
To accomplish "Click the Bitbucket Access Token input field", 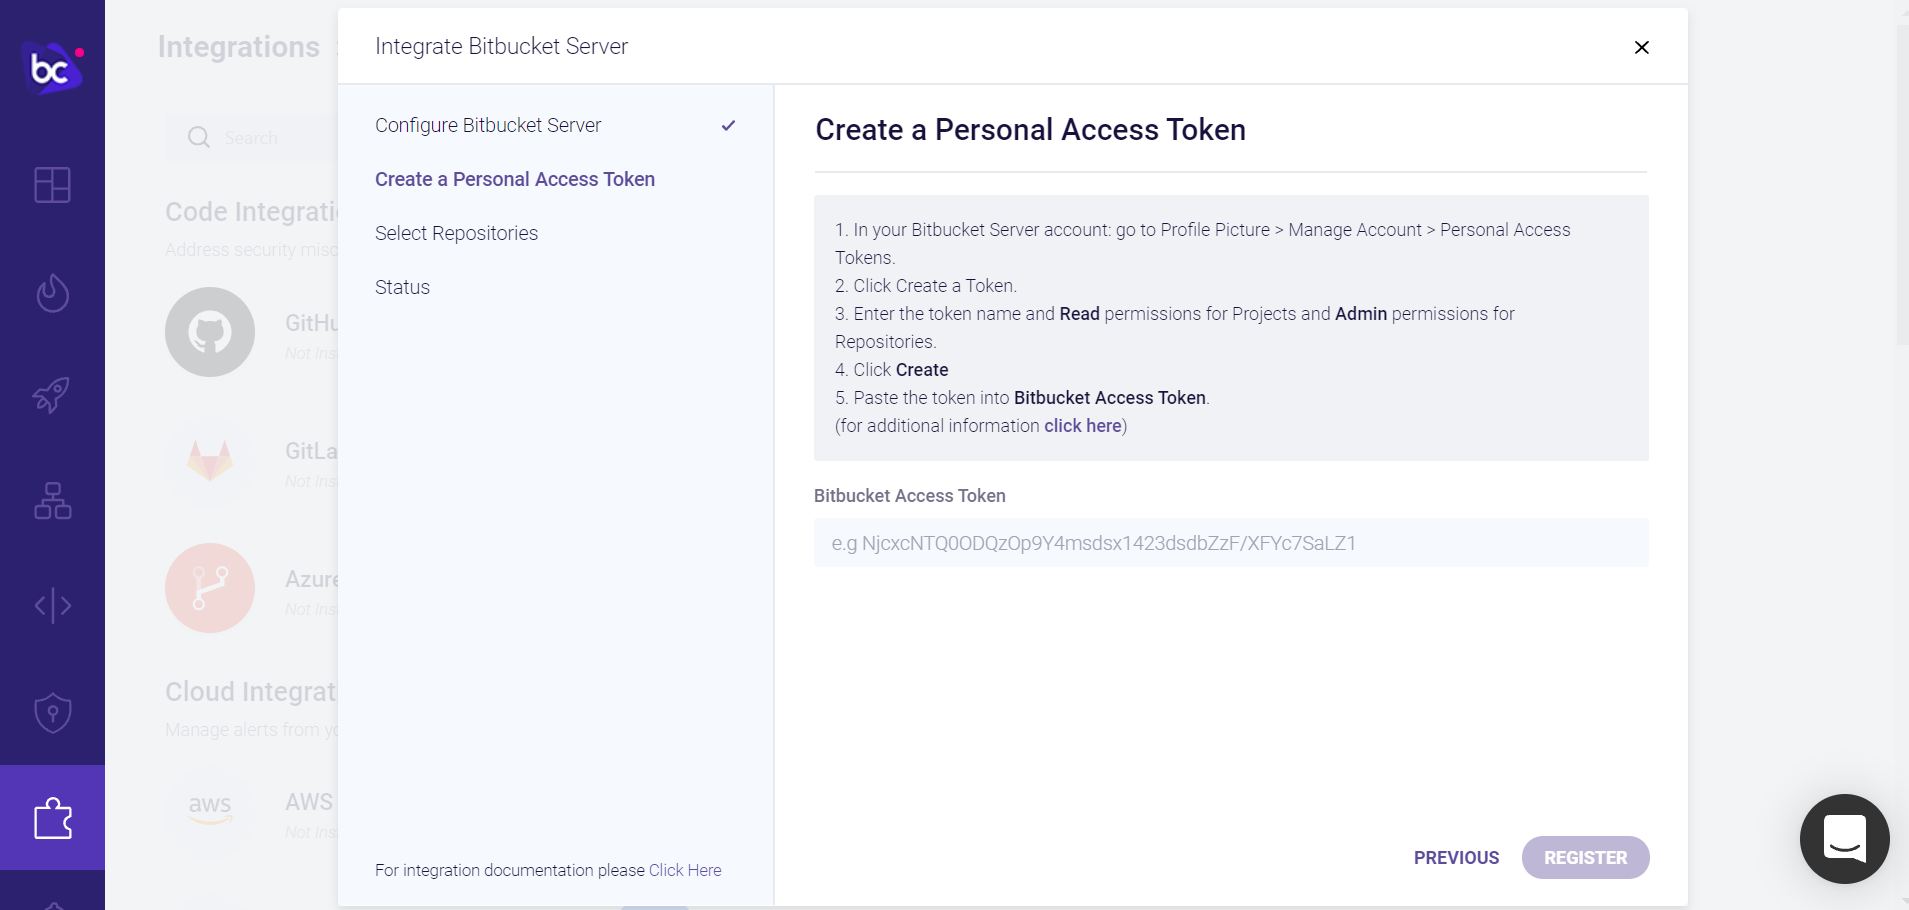I will click(x=1231, y=543).
